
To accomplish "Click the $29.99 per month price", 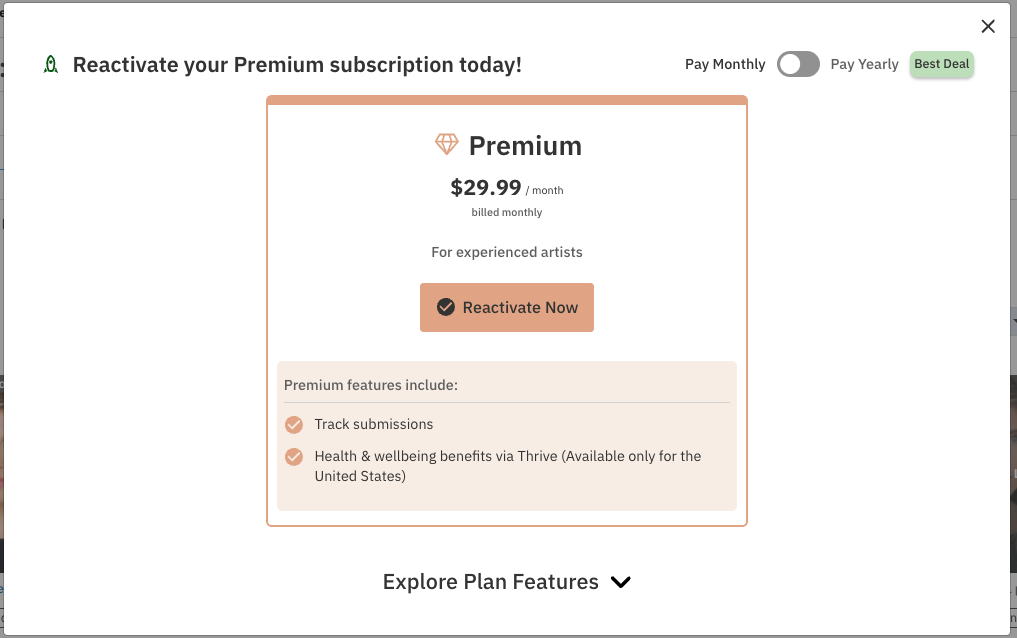I will 507,188.
